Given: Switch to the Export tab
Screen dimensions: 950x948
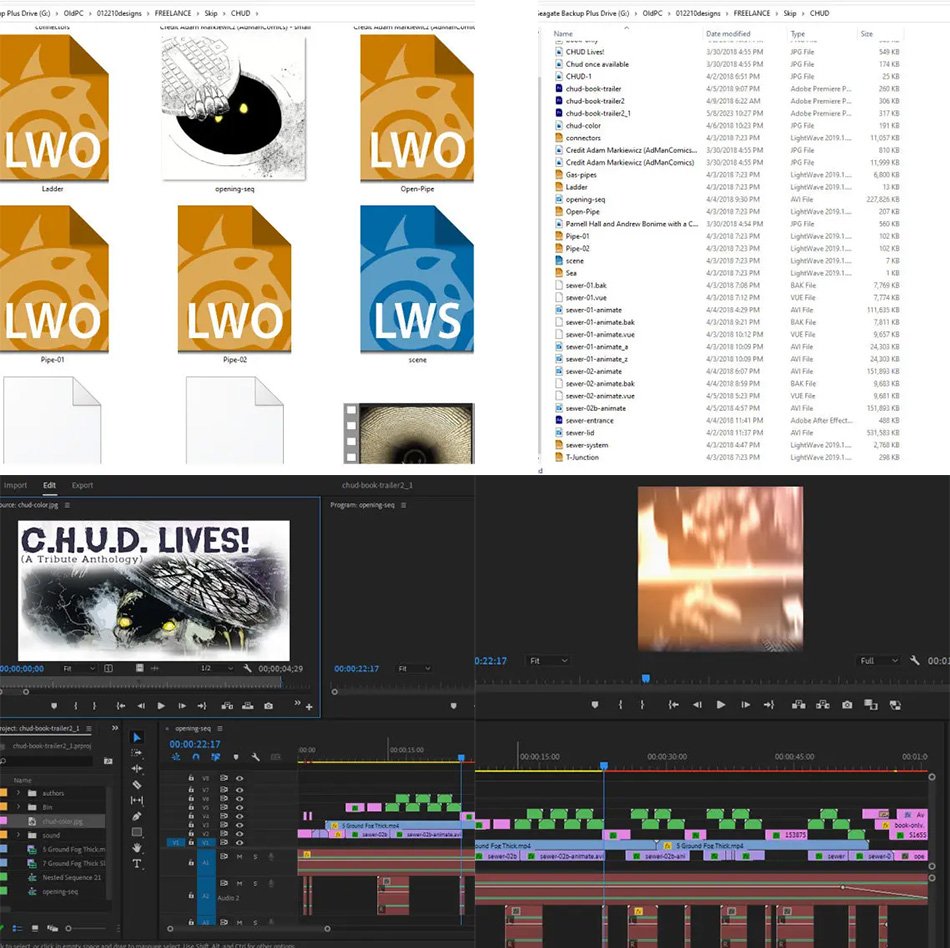Looking at the screenshot, I should pyautogui.click(x=82, y=485).
